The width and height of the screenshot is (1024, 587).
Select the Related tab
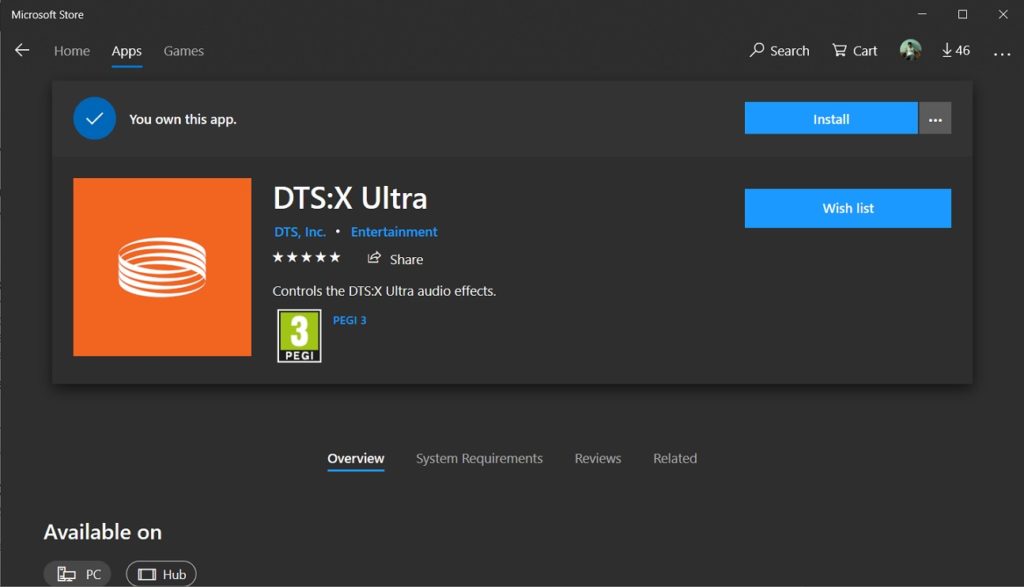tap(674, 458)
